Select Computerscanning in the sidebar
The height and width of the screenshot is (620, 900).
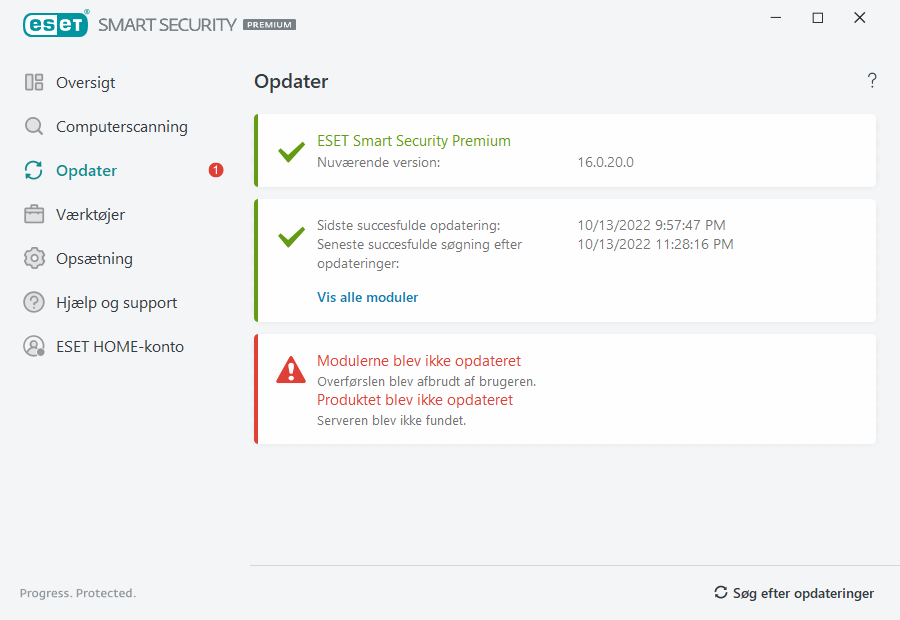coord(121,127)
